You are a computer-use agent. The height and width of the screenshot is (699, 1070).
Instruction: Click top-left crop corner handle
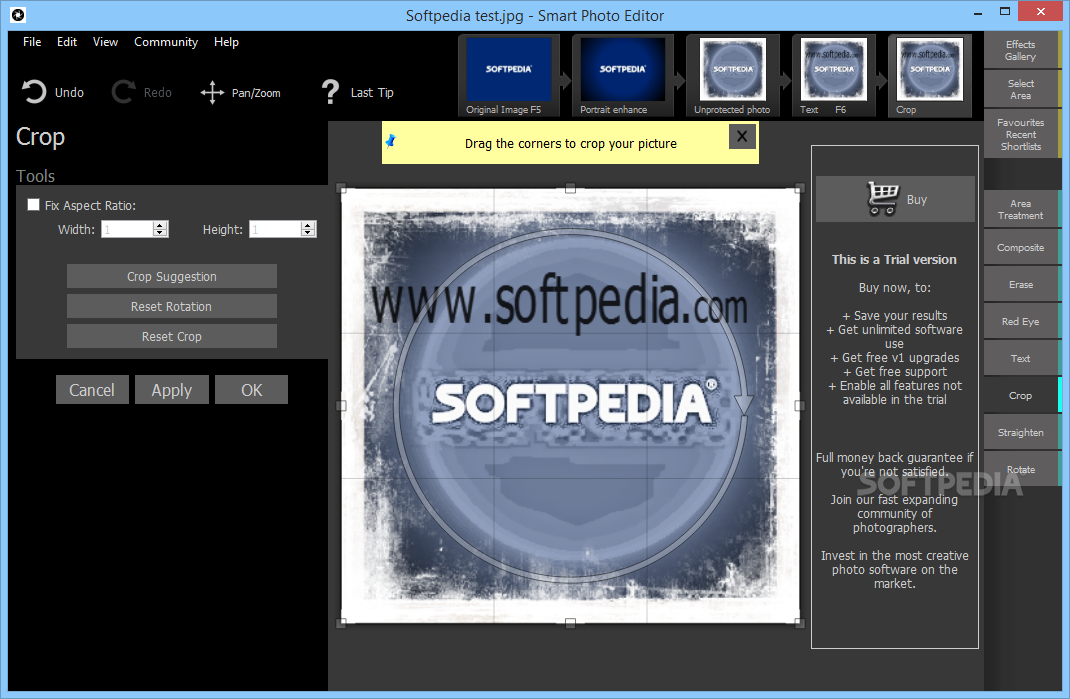coord(342,188)
